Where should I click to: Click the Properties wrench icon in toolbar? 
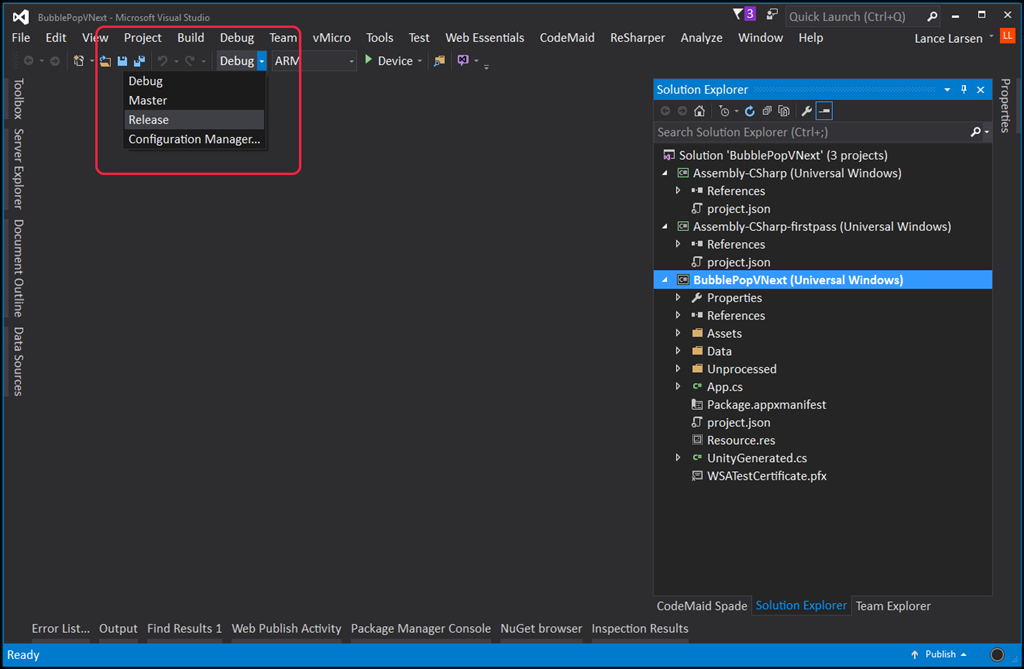tap(807, 111)
